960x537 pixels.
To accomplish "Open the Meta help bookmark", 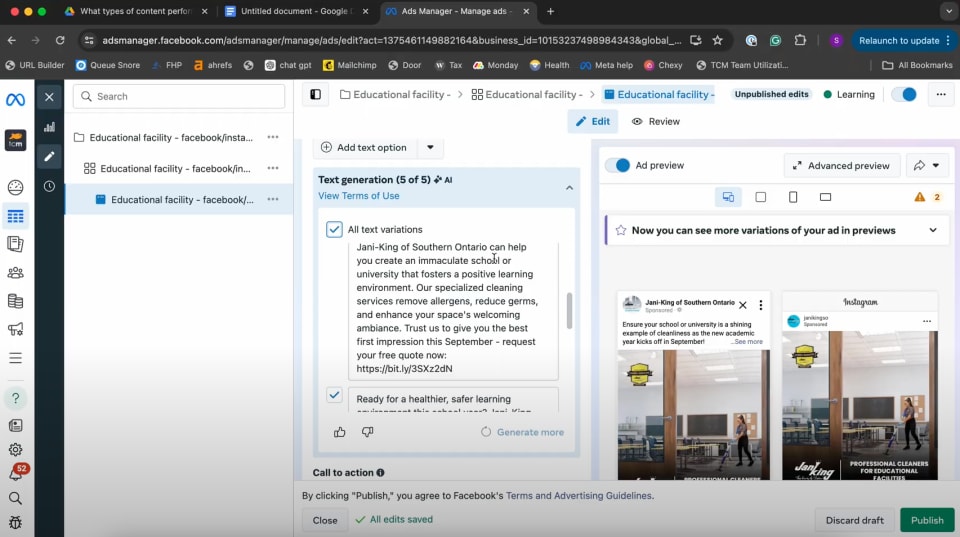I will pyautogui.click(x=607, y=65).
